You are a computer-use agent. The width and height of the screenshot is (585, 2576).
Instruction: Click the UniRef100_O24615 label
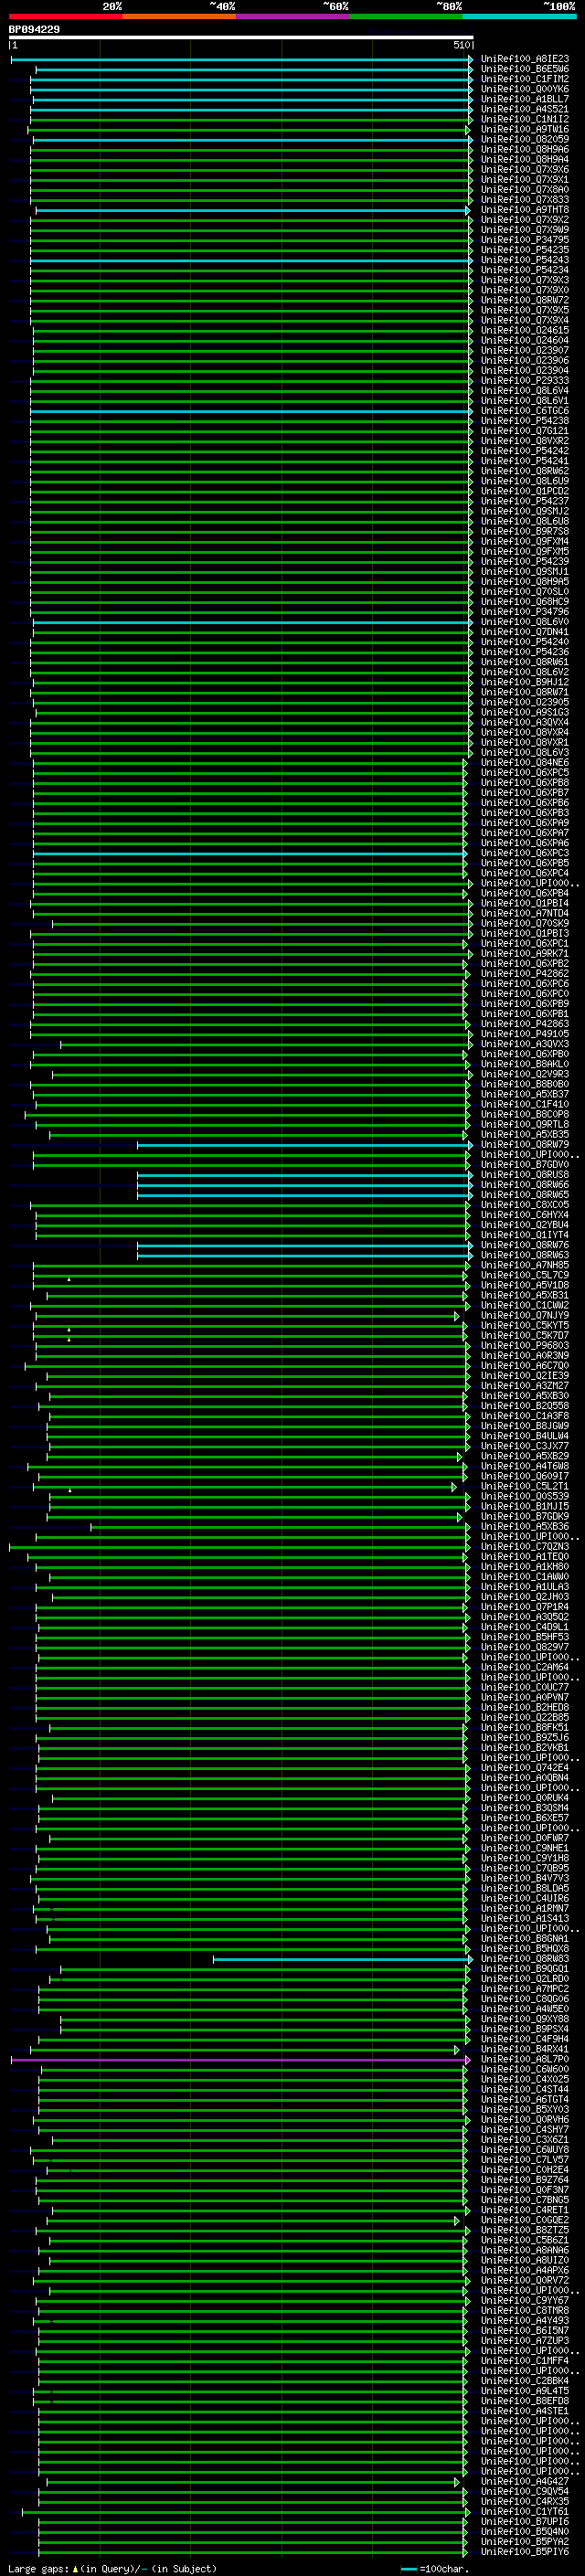524,330
